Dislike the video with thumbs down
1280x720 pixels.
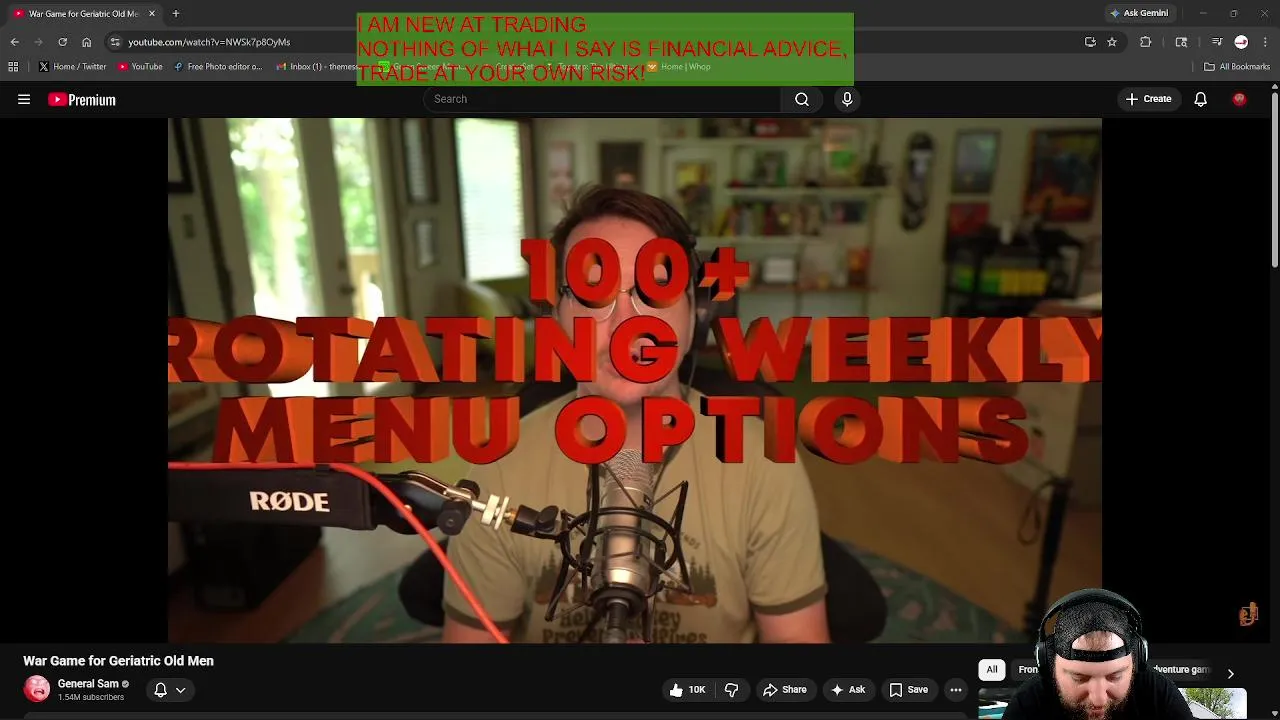732,689
